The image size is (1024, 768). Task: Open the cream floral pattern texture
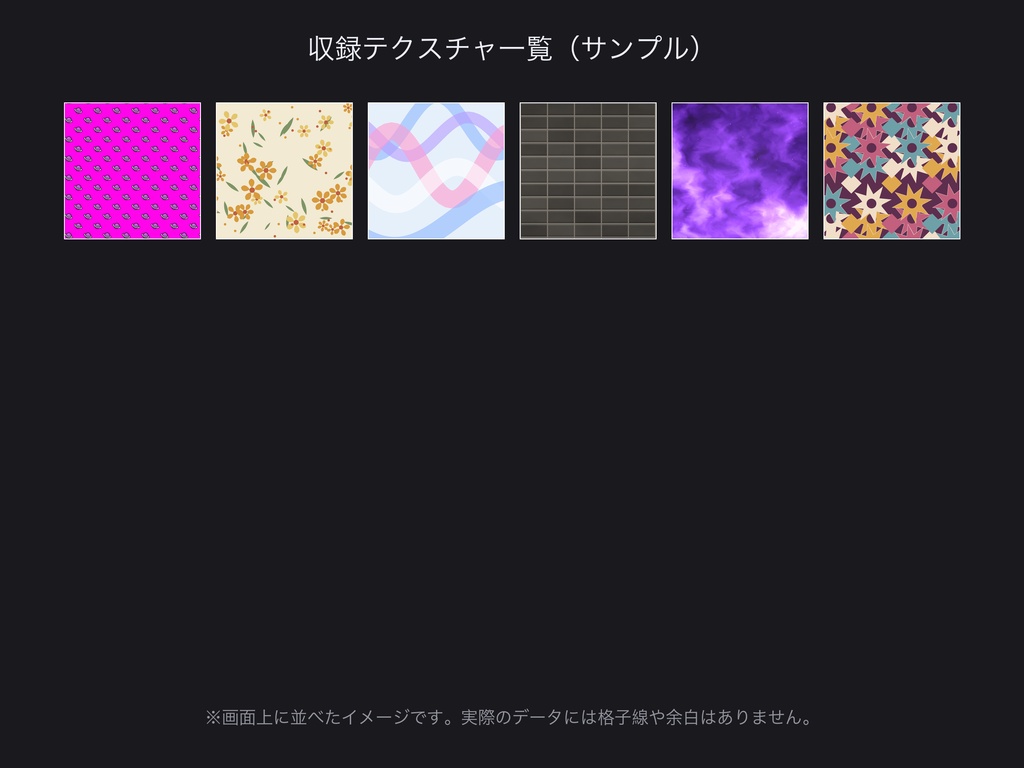coord(284,171)
